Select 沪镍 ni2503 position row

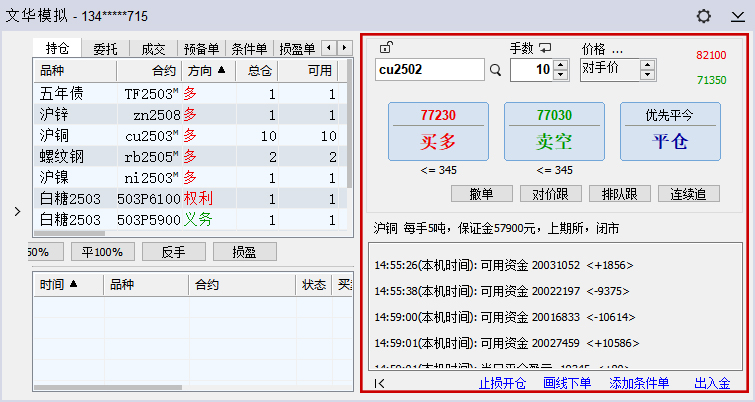(190, 178)
